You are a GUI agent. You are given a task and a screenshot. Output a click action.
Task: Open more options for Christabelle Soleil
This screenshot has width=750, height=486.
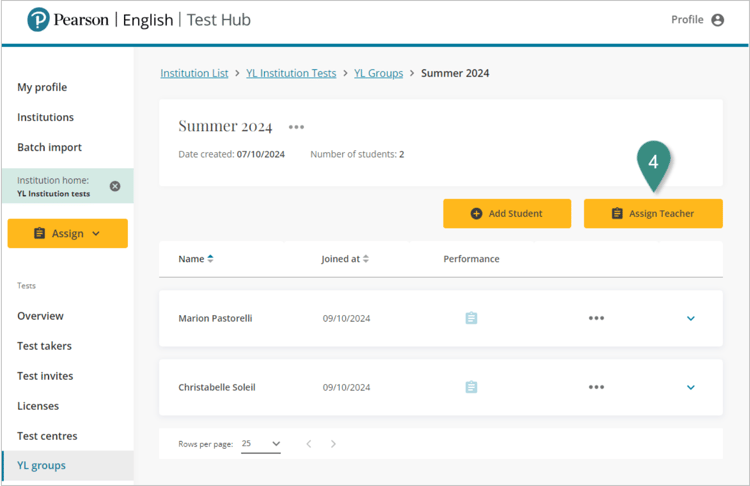pos(596,387)
